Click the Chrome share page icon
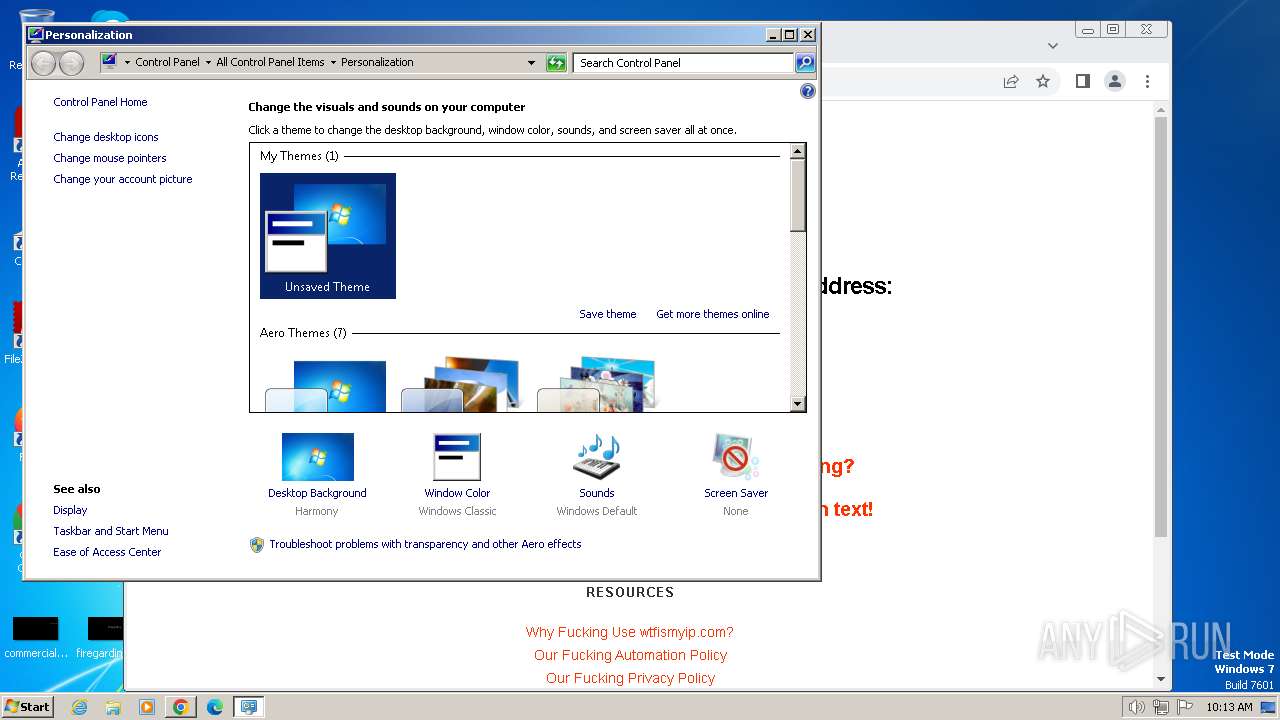 1011,81
